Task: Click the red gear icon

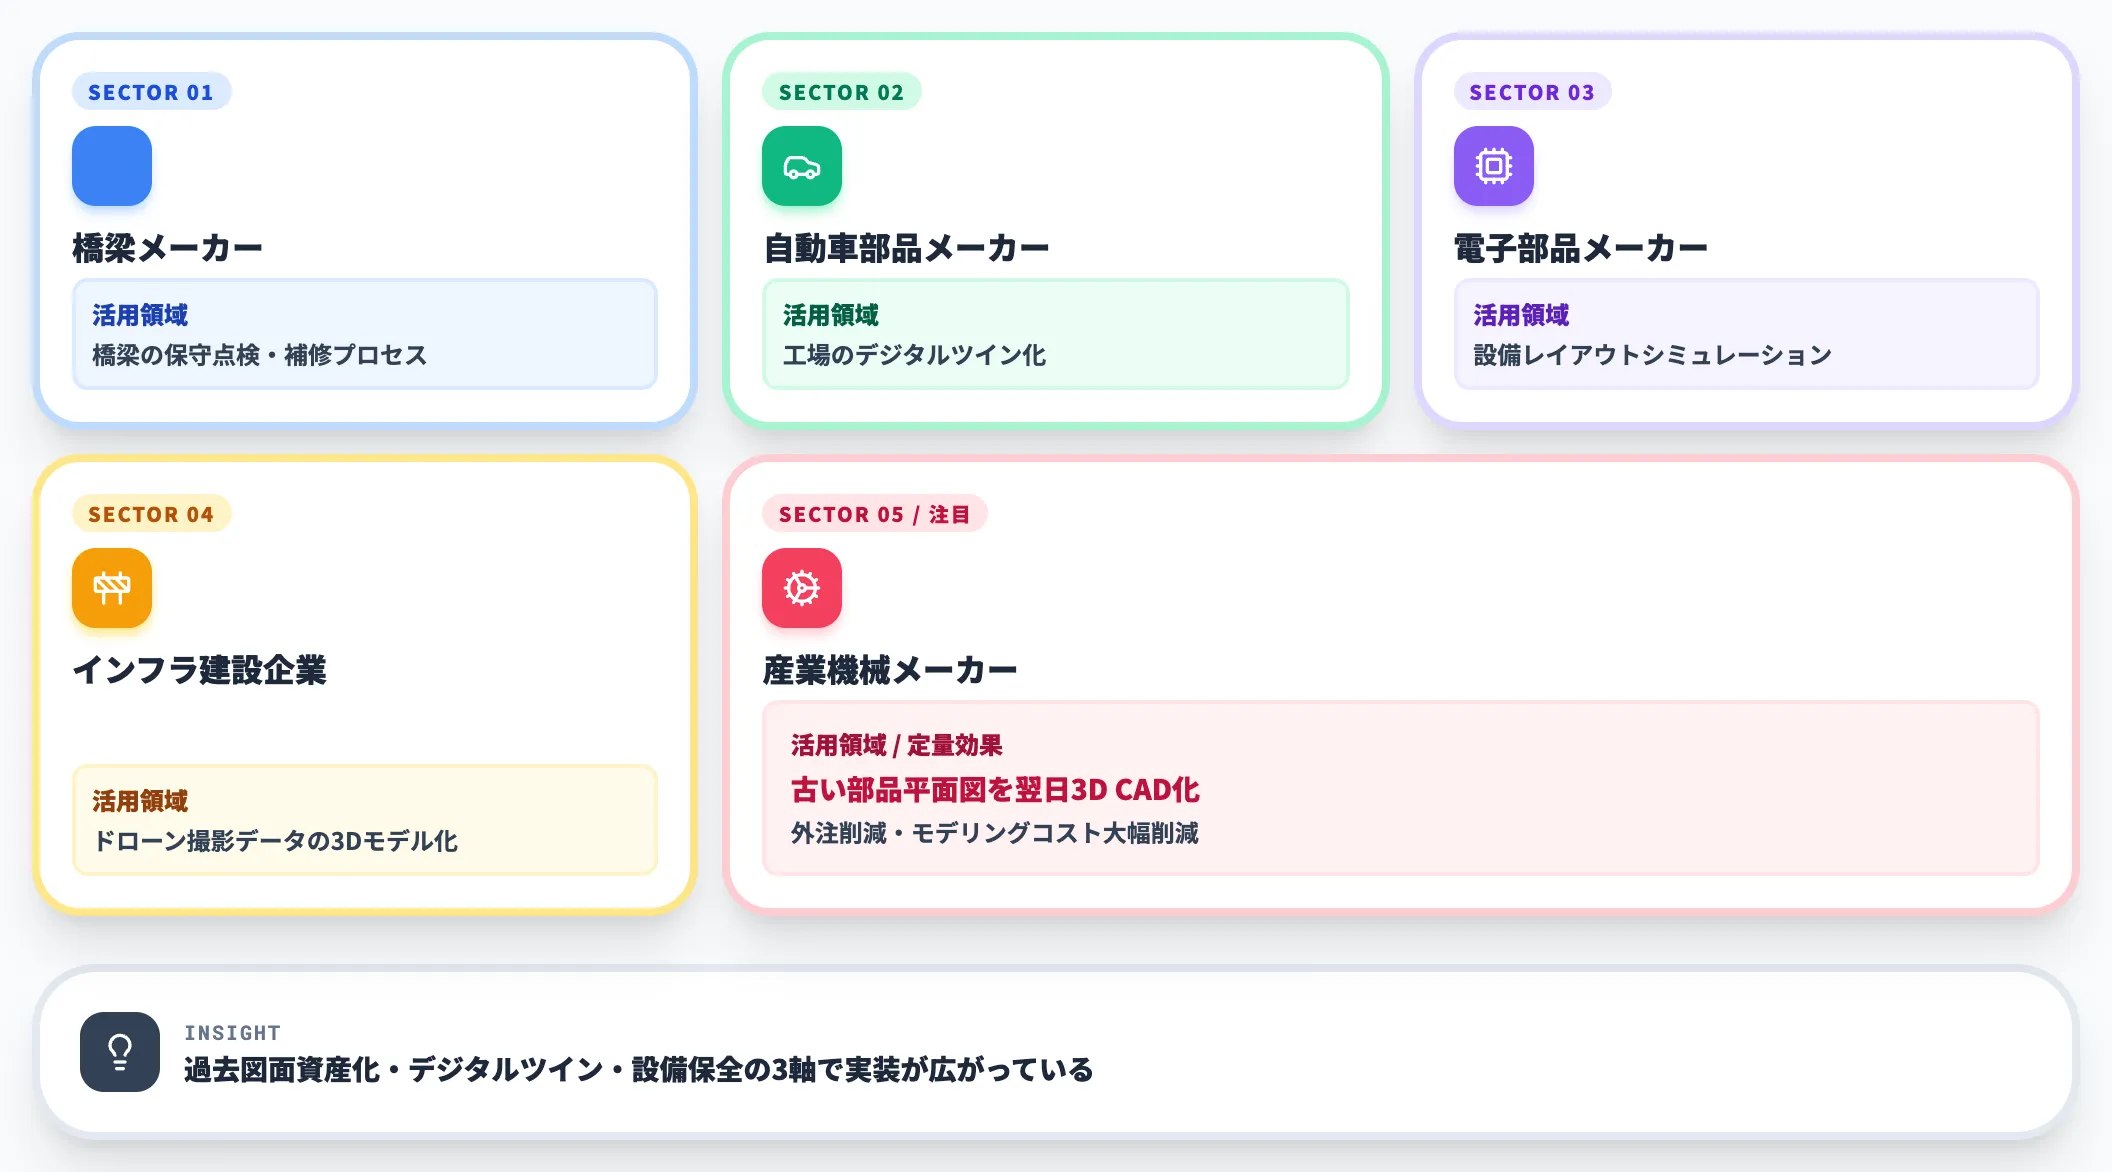Action: click(802, 588)
